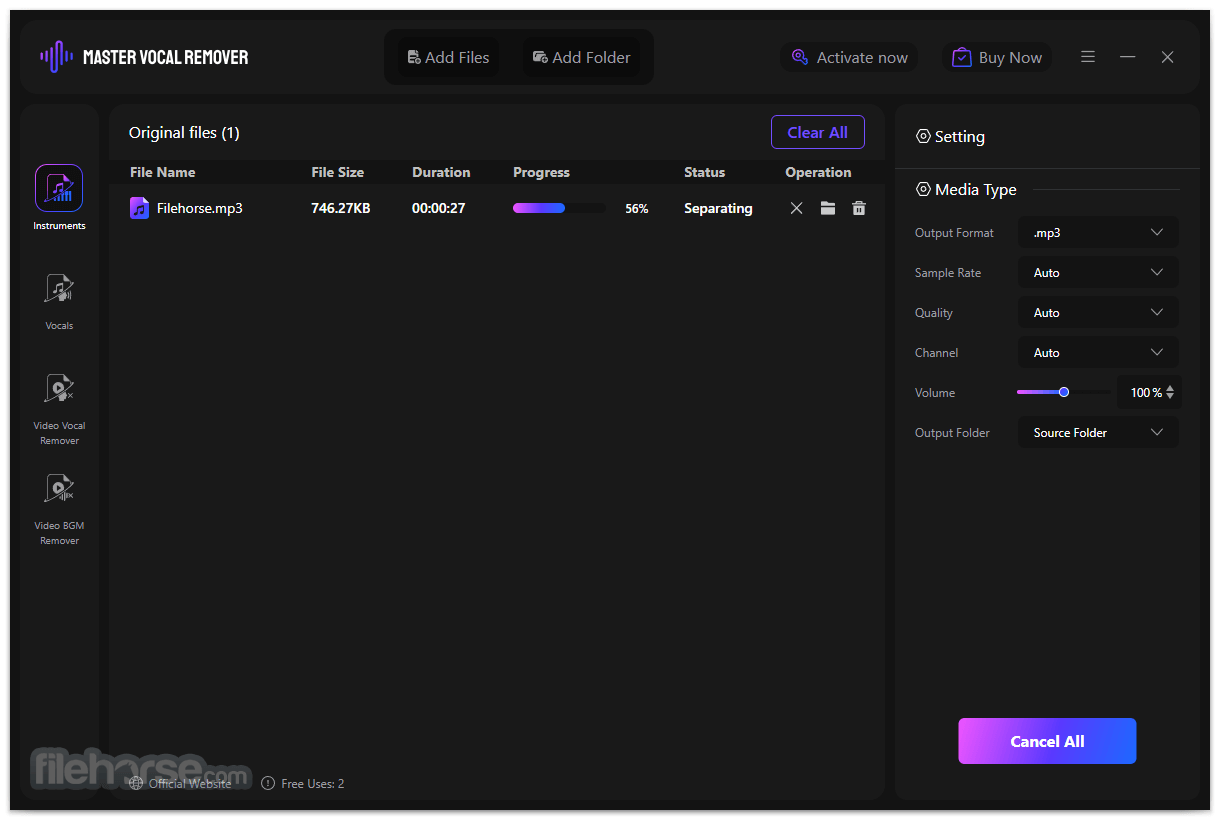Click the Free Uses info icon

pyautogui.click(x=268, y=783)
